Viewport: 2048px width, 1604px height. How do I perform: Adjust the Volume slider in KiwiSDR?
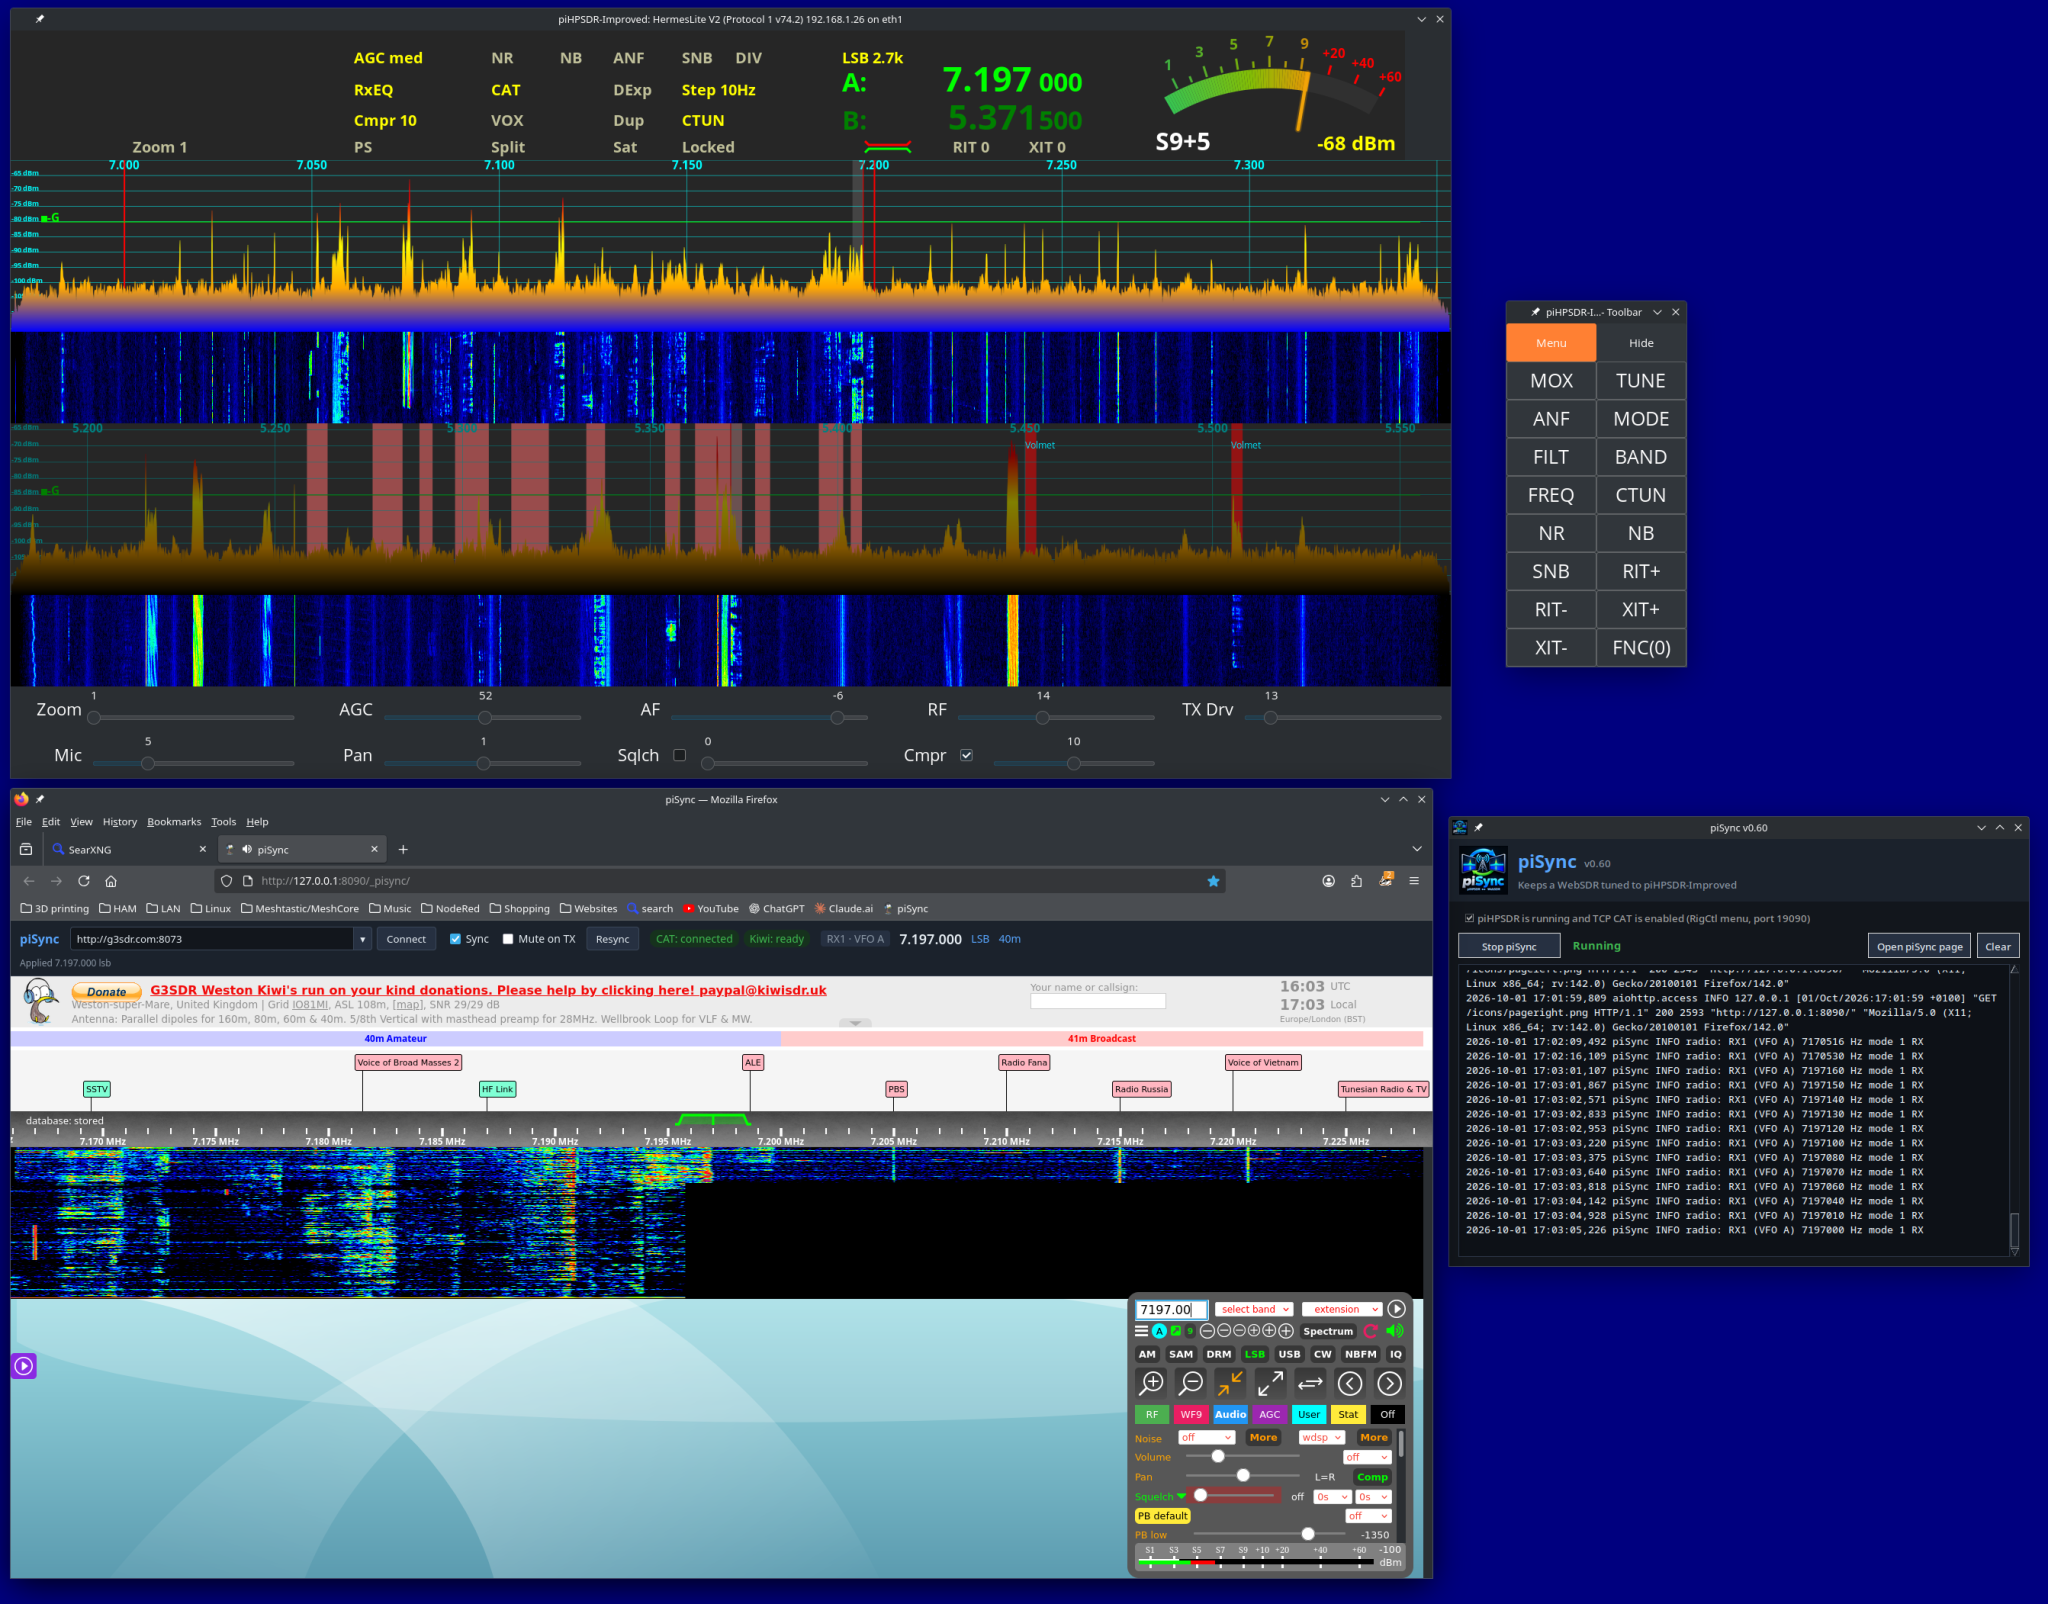click(1243, 1456)
